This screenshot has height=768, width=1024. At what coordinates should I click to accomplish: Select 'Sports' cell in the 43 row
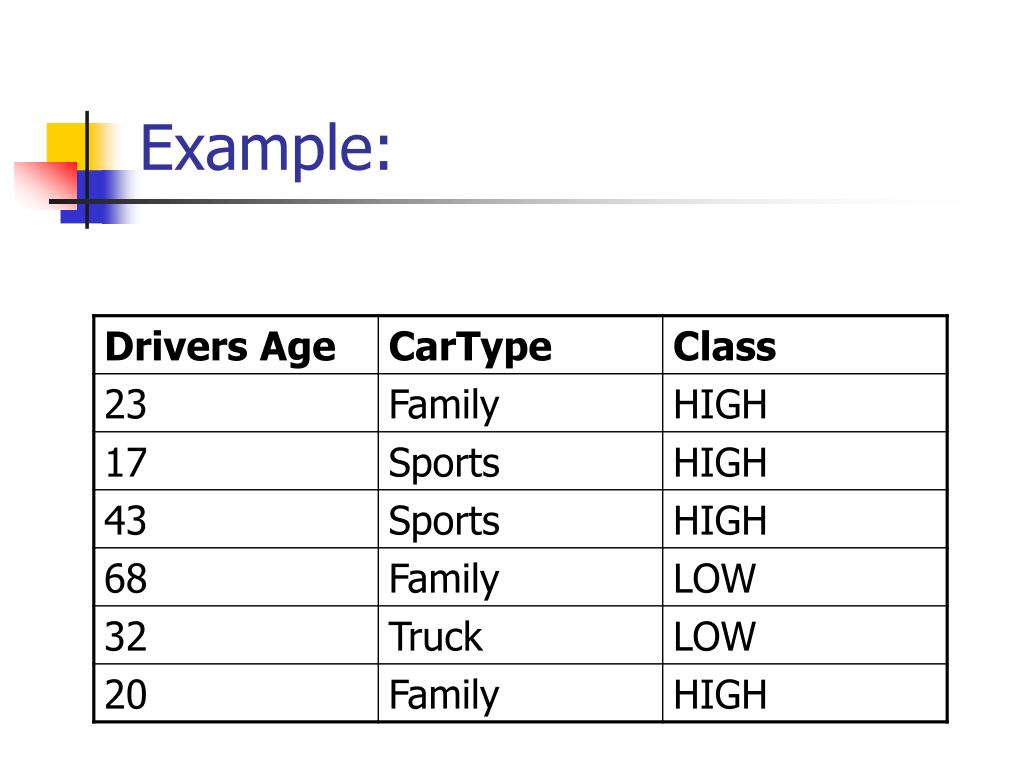point(520,519)
